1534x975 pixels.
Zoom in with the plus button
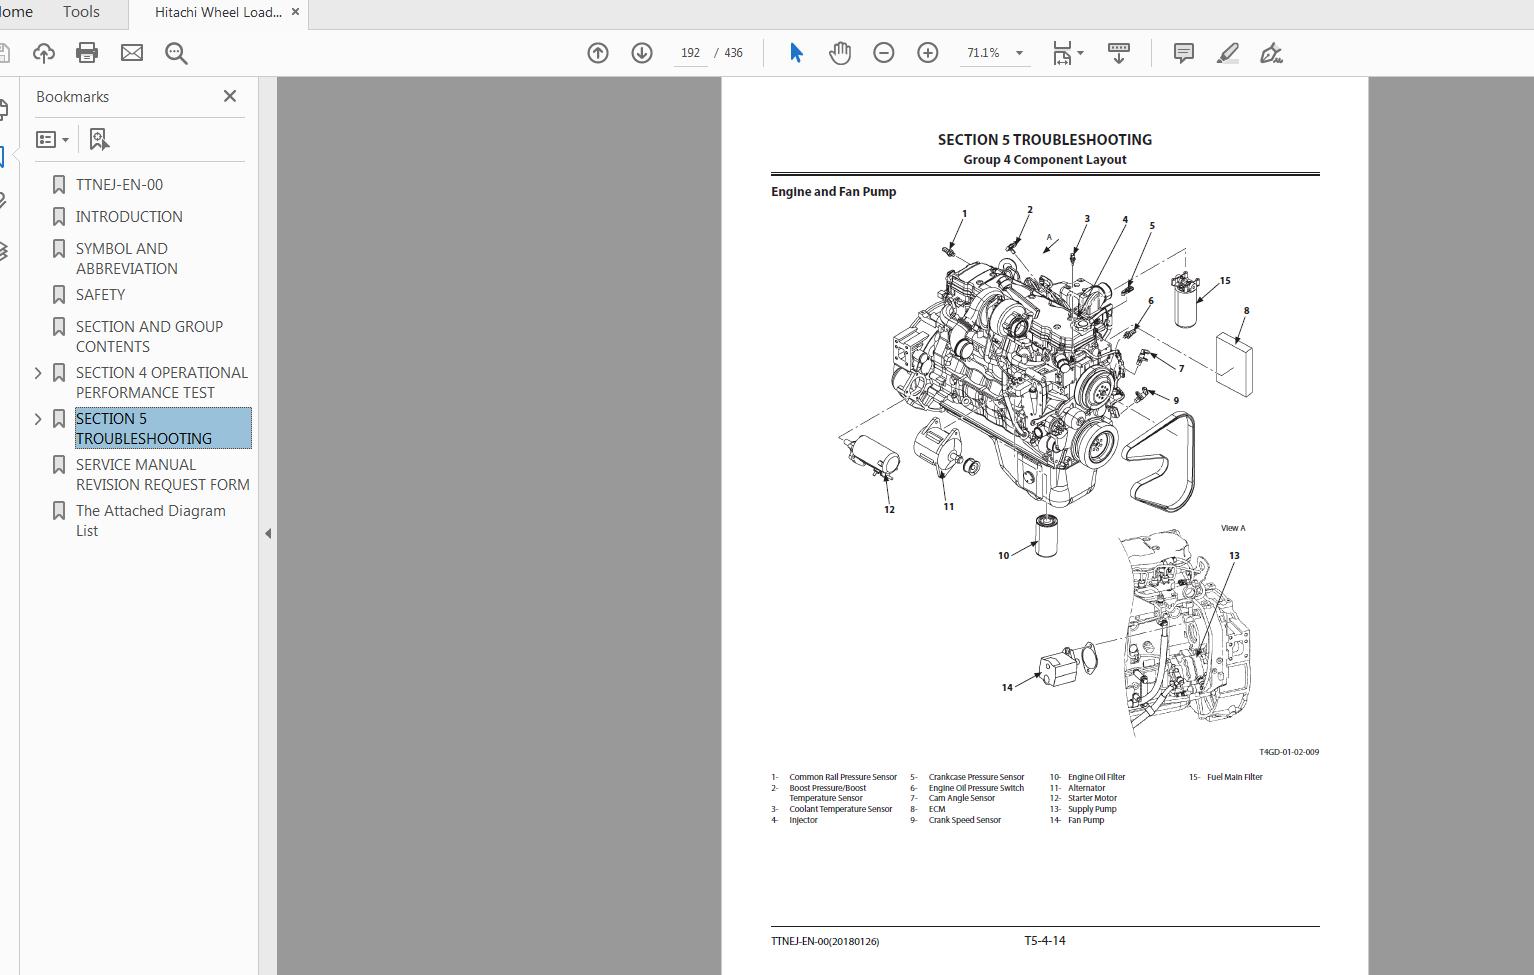(928, 53)
